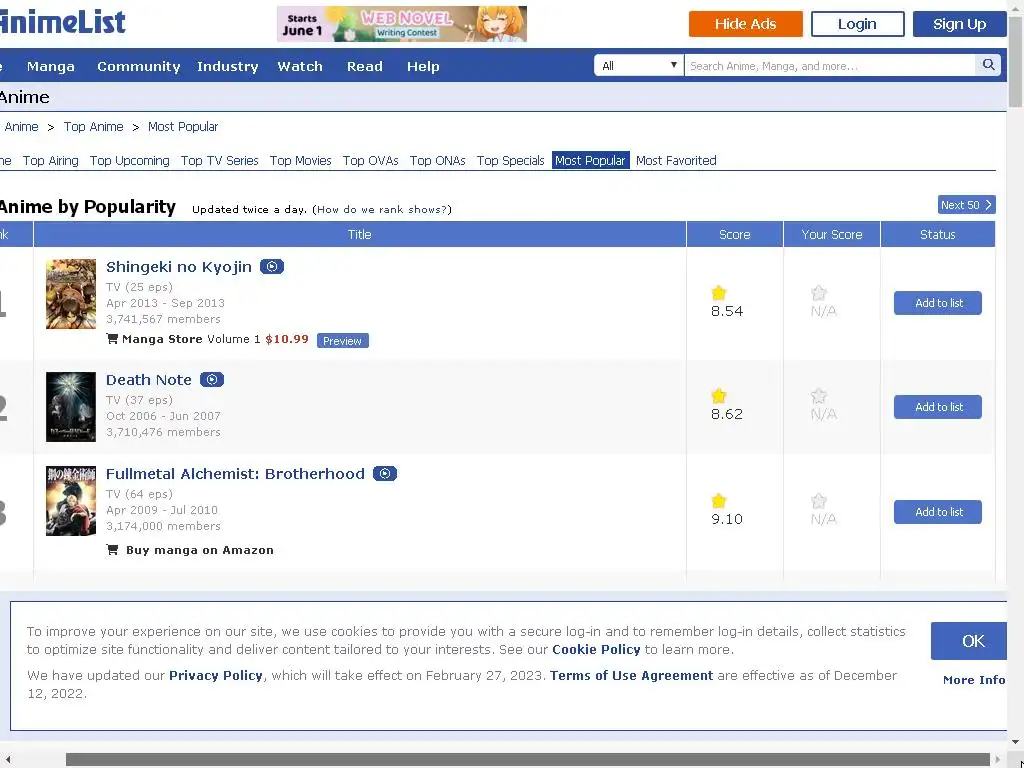Open Community menu
Viewport: 1024px width, 768px height.
click(x=138, y=67)
